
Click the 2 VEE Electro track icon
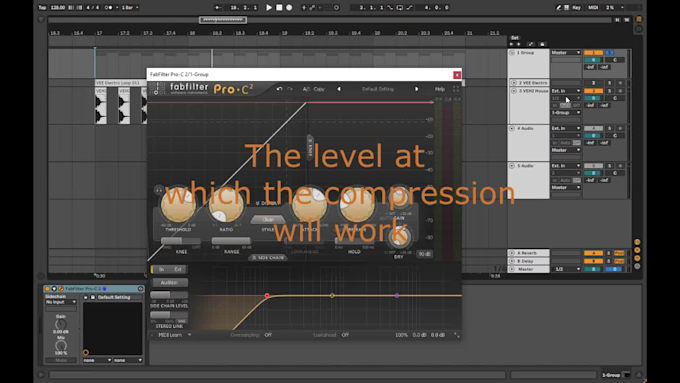513,82
